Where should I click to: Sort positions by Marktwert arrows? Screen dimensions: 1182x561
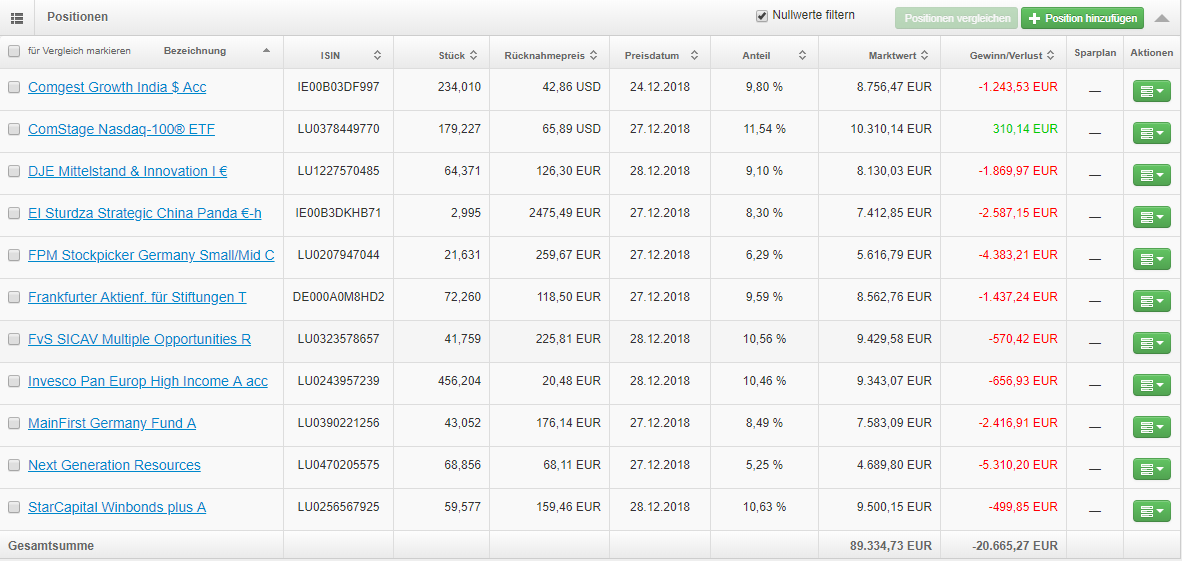click(924, 55)
